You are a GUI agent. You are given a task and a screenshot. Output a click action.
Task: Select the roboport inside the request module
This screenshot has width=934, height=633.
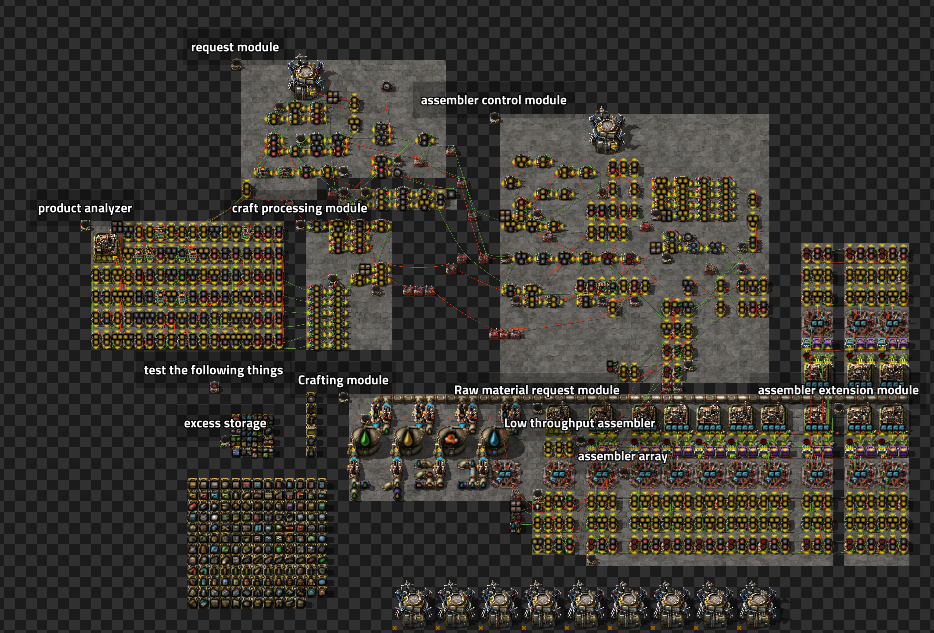pos(306,78)
